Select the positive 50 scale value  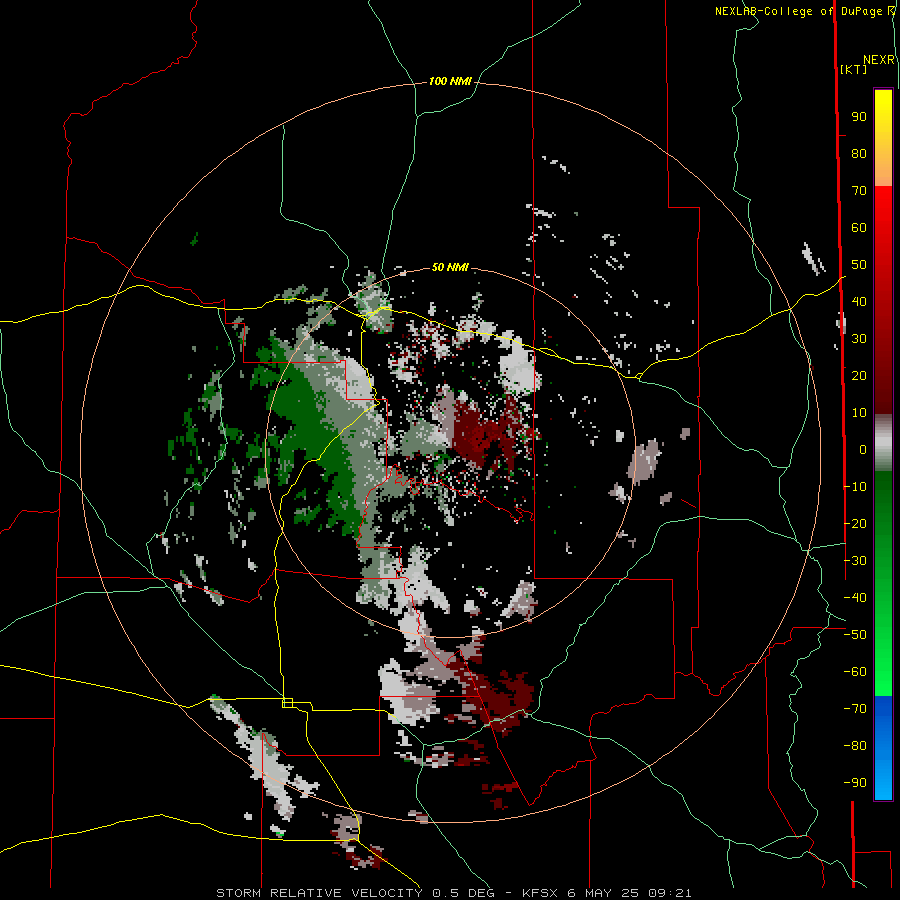coord(859,265)
